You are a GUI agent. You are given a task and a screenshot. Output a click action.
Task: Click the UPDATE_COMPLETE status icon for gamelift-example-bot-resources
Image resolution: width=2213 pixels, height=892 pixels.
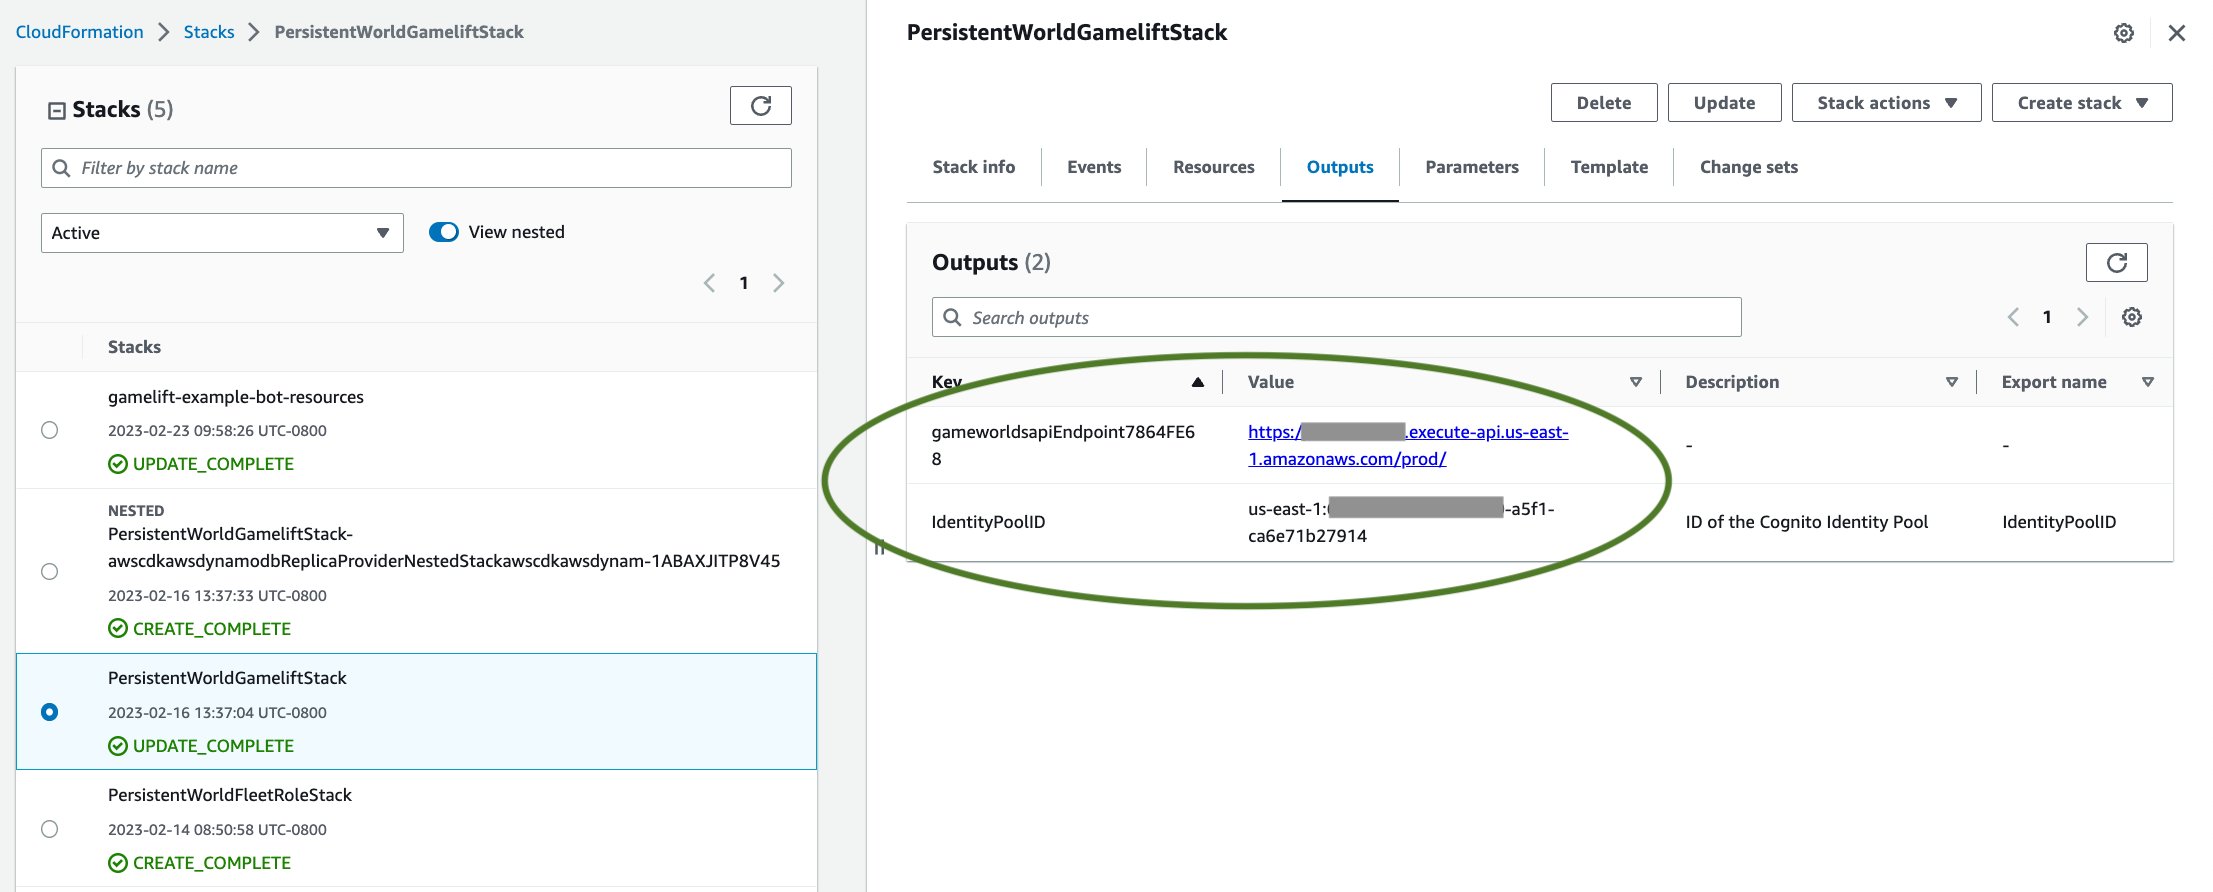tap(118, 464)
